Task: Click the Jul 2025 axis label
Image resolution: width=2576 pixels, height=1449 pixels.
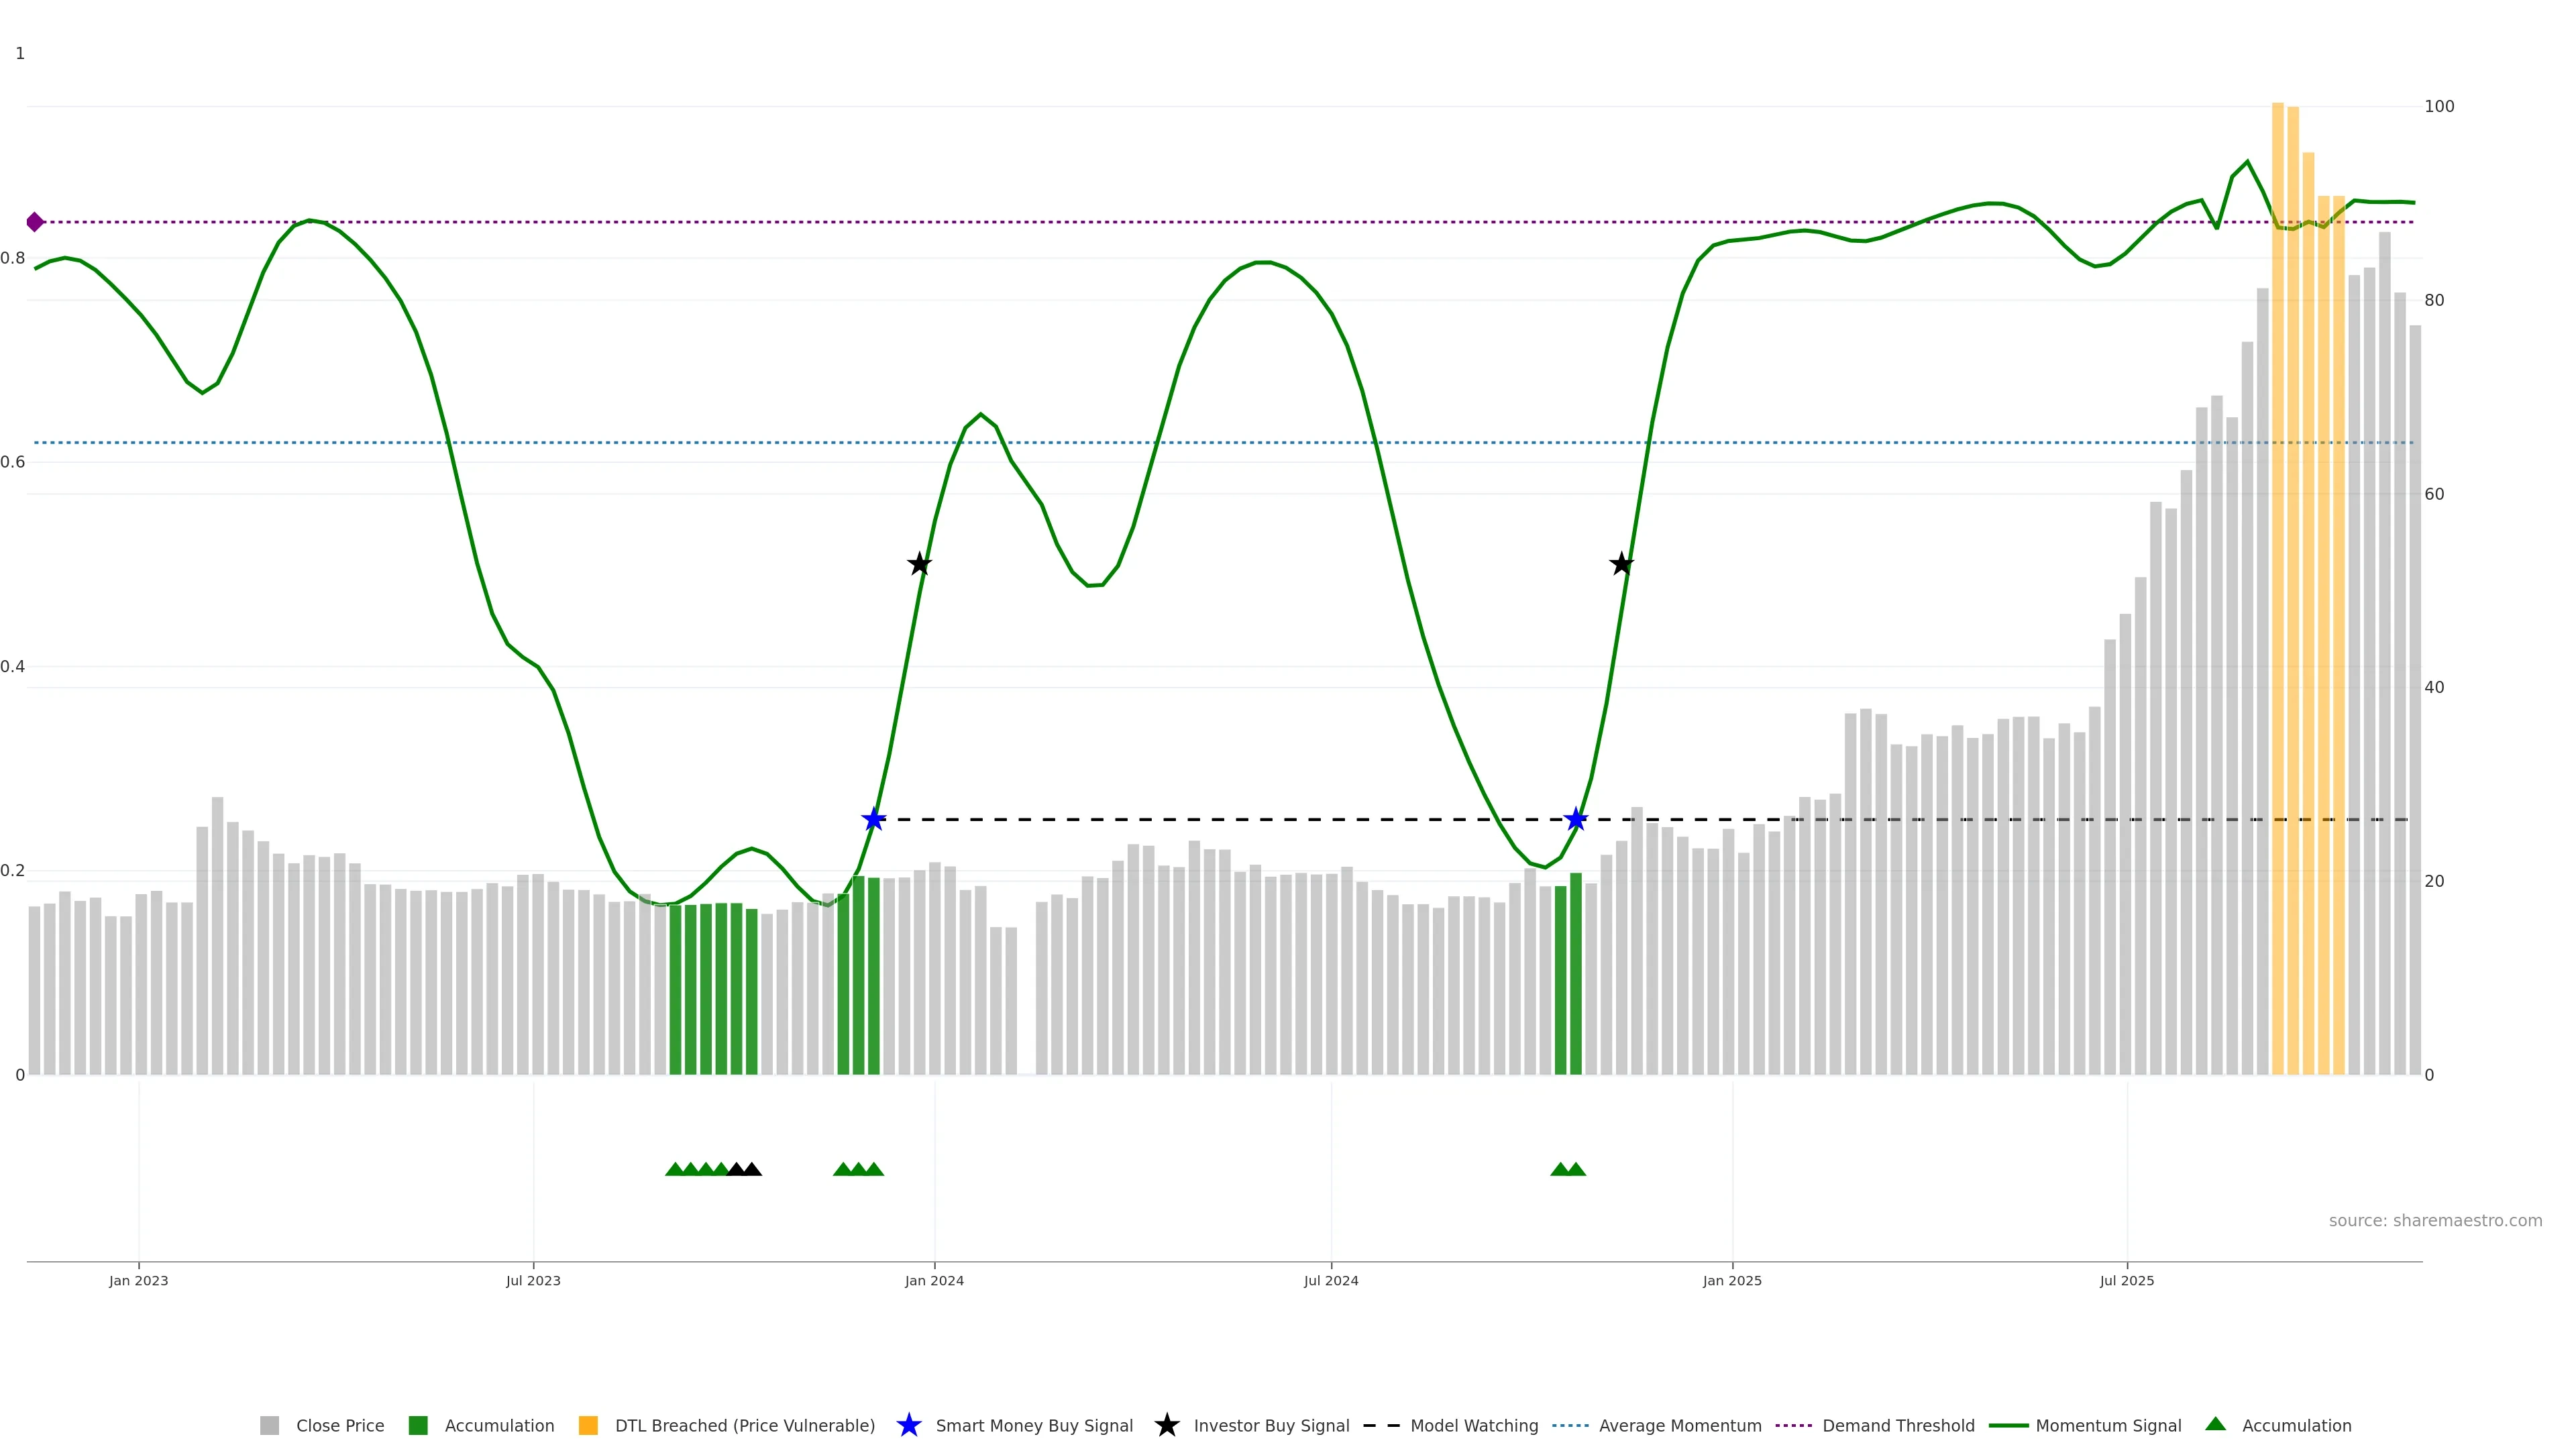Action: click(2126, 1280)
